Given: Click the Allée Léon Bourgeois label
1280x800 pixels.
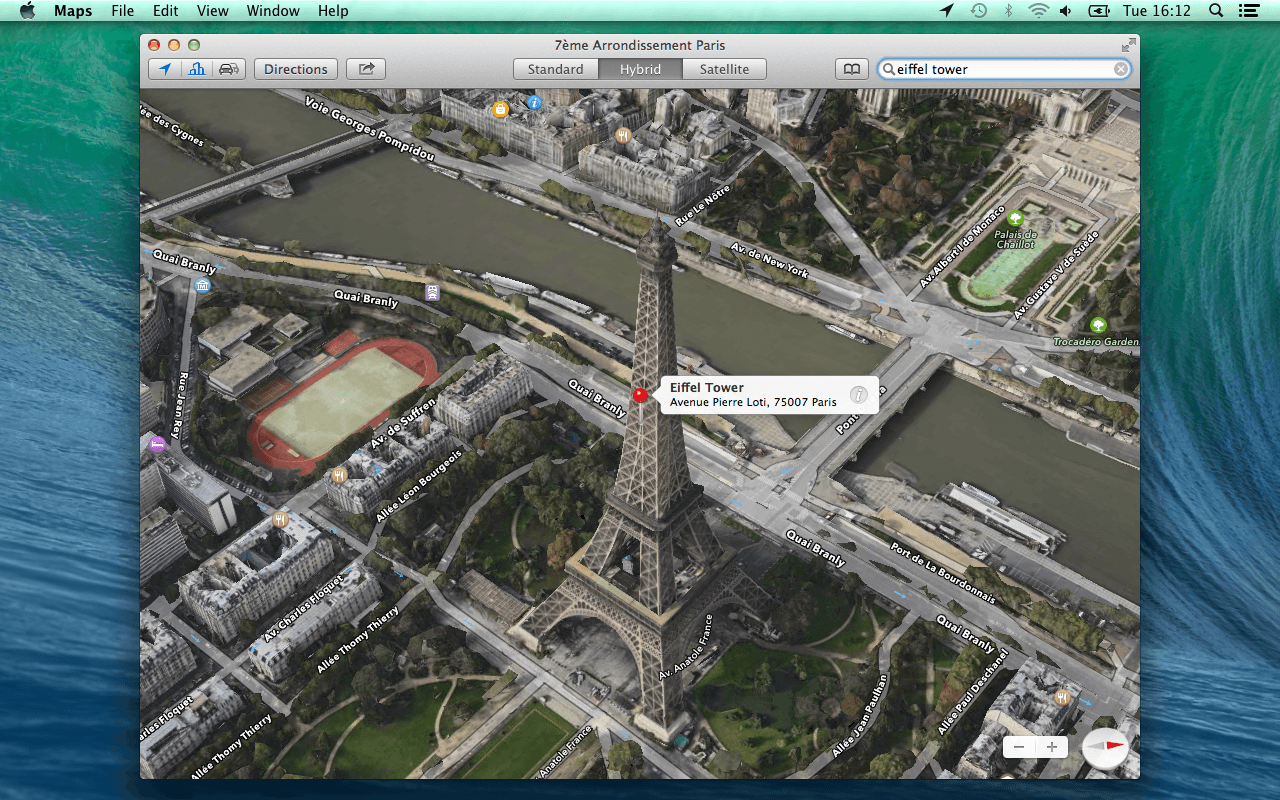Looking at the screenshot, I should point(417,485).
